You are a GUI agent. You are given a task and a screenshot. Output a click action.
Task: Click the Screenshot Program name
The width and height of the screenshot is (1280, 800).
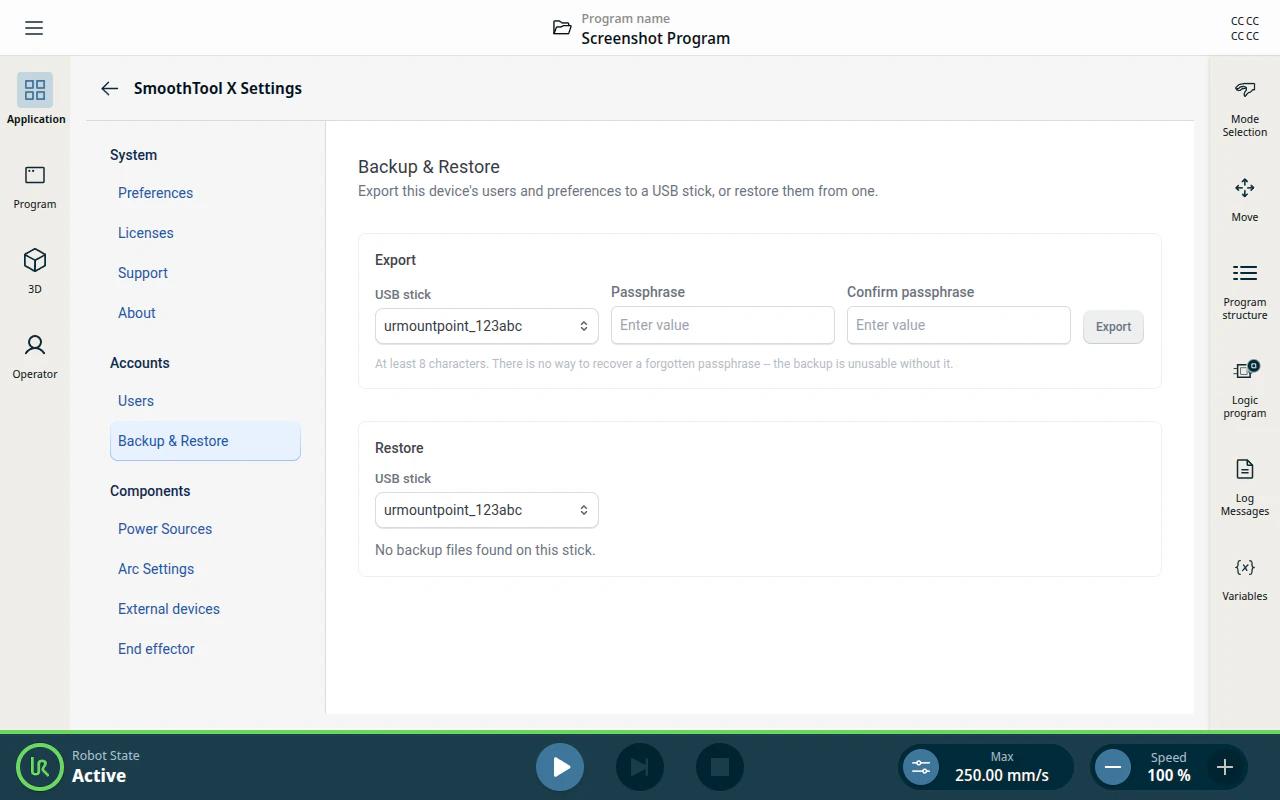(656, 38)
